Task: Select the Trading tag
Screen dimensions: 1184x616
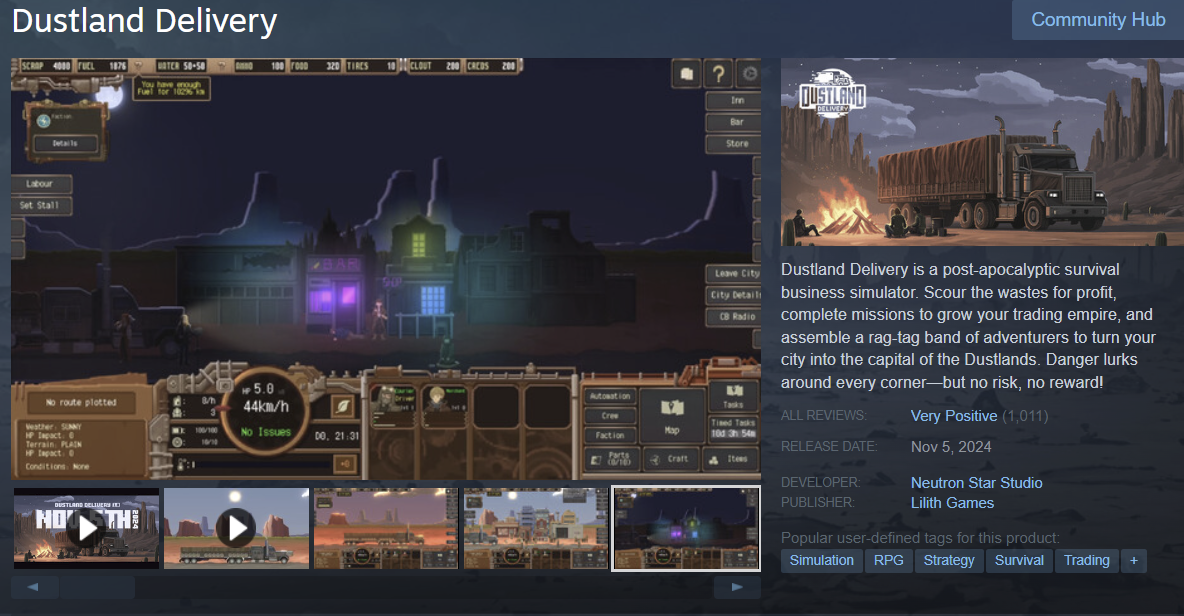Action: 1087,560
